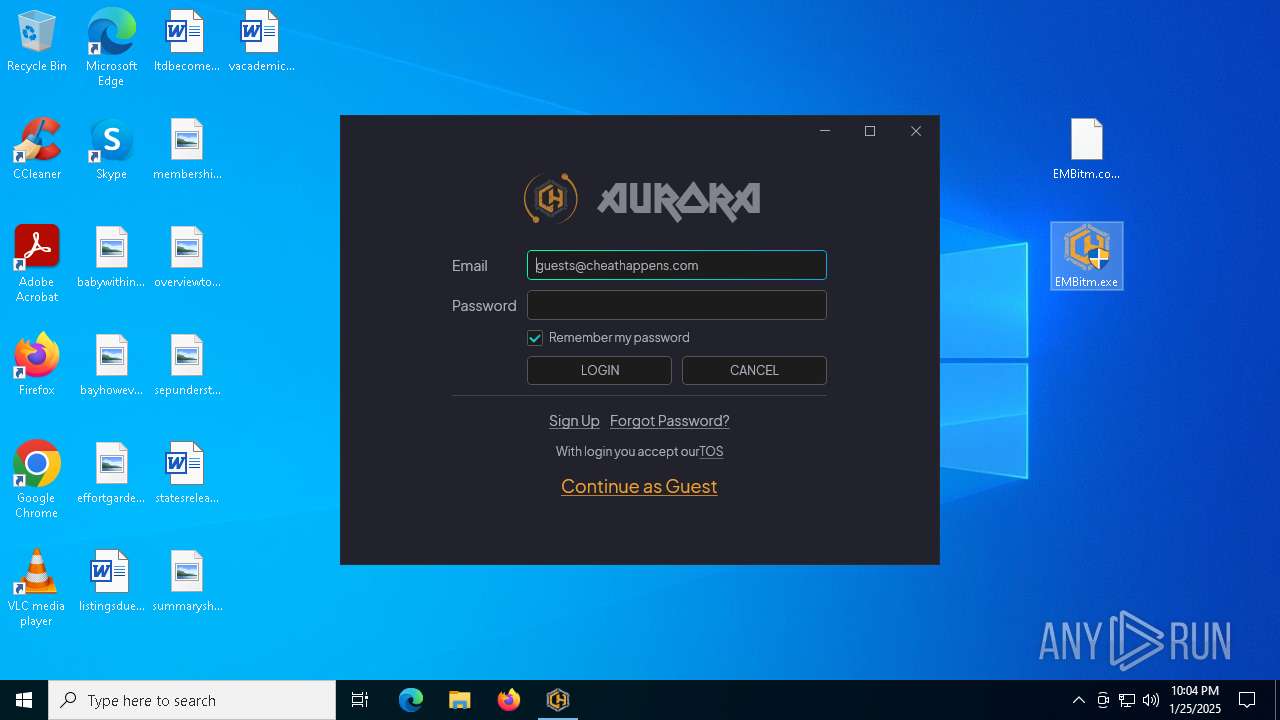Minimize the Aurora login window
This screenshot has height=720, width=1280.
[x=825, y=131]
